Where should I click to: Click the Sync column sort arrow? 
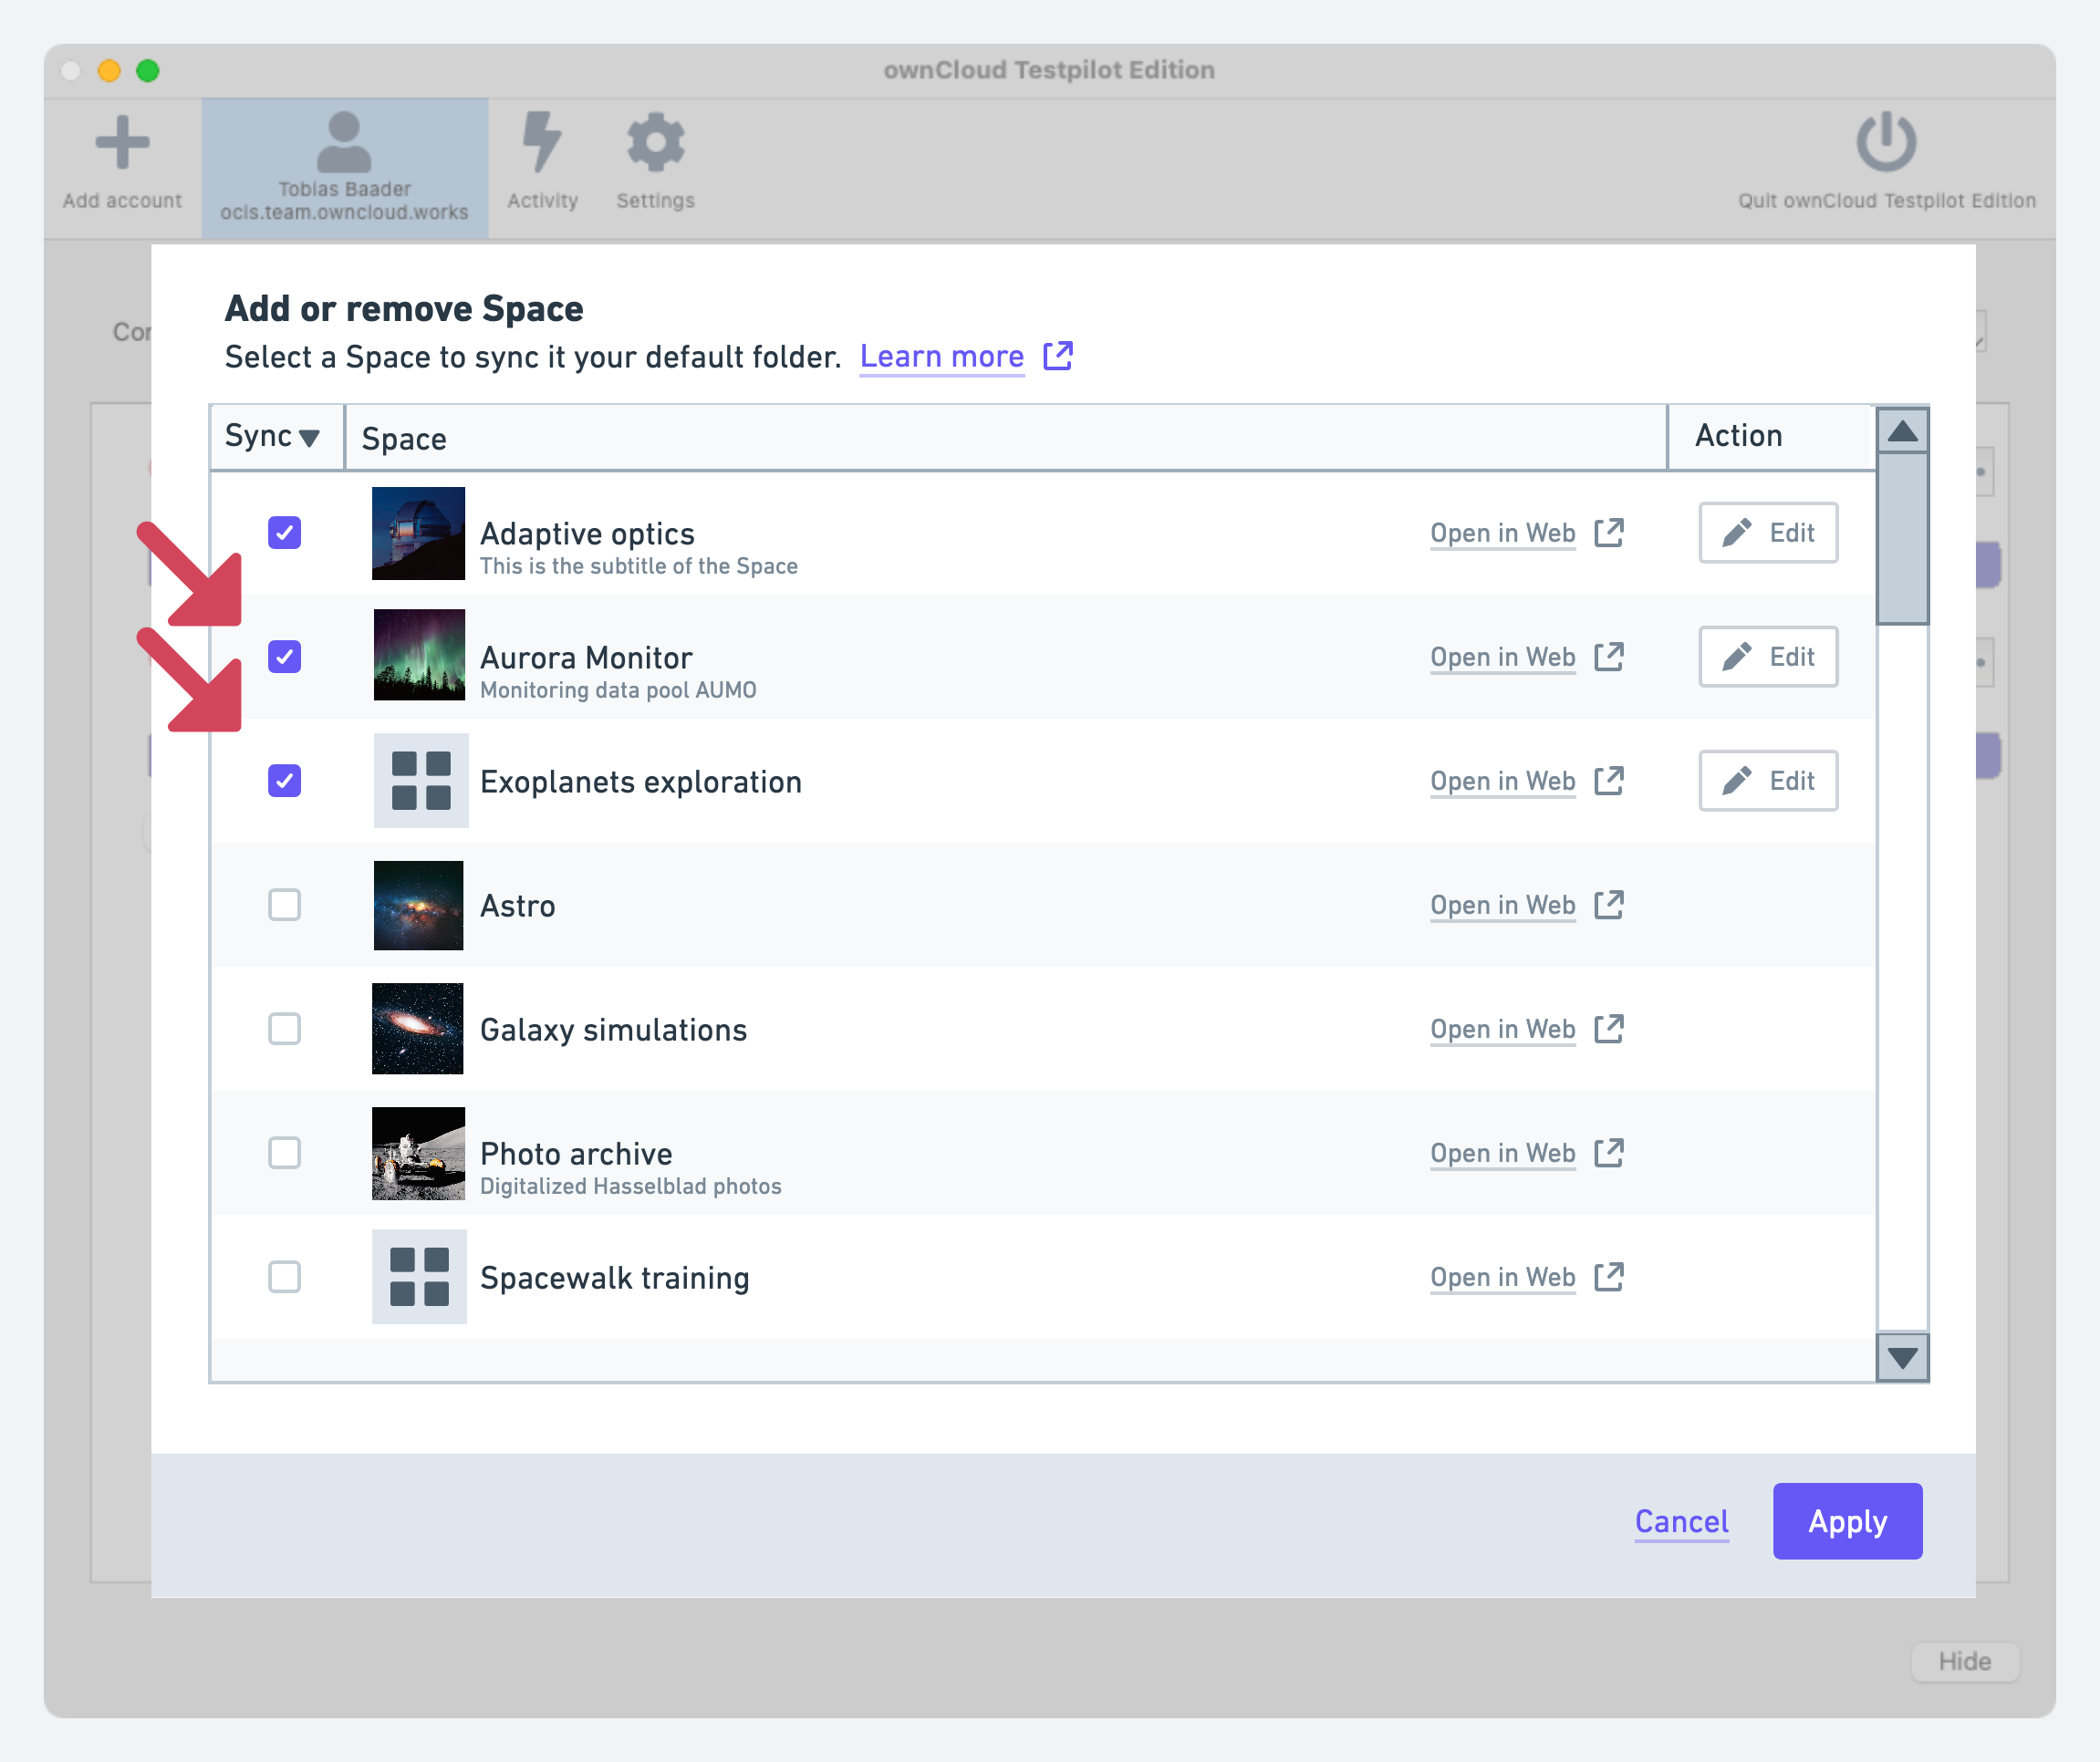point(309,437)
